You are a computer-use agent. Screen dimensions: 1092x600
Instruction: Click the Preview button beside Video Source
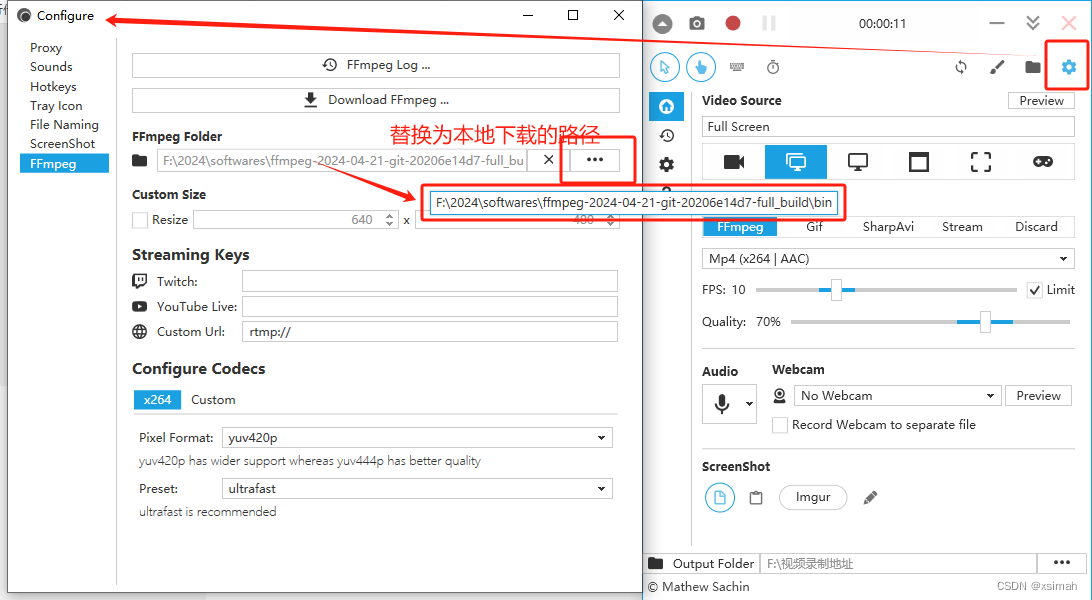pyautogui.click(x=1041, y=100)
